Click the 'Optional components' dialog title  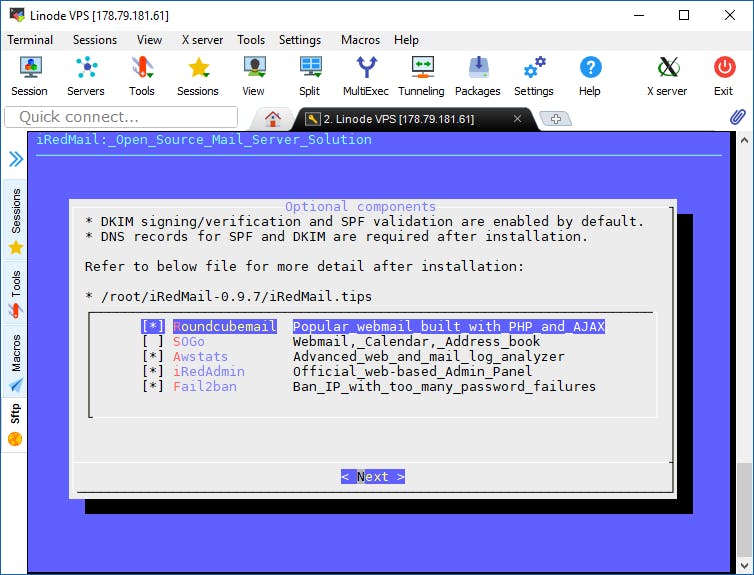[x=361, y=206]
